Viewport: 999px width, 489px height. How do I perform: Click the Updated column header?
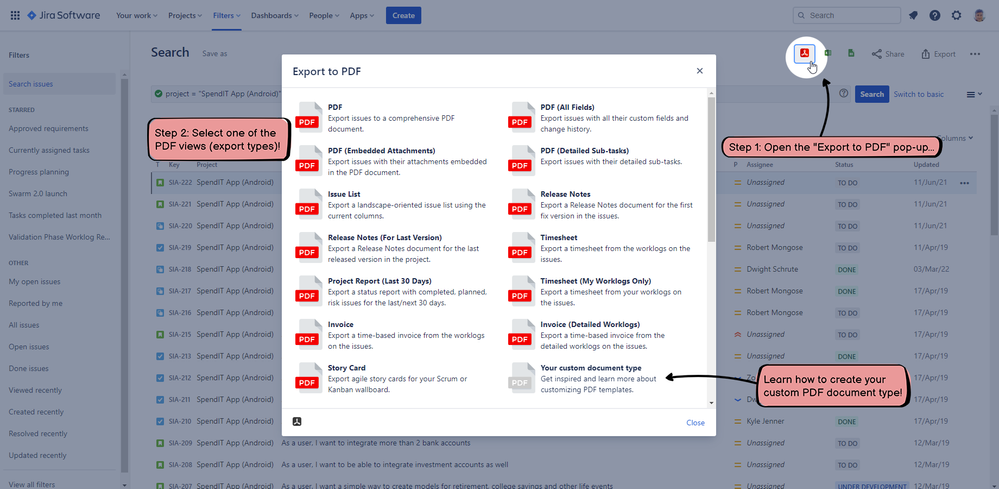coord(926,164)
